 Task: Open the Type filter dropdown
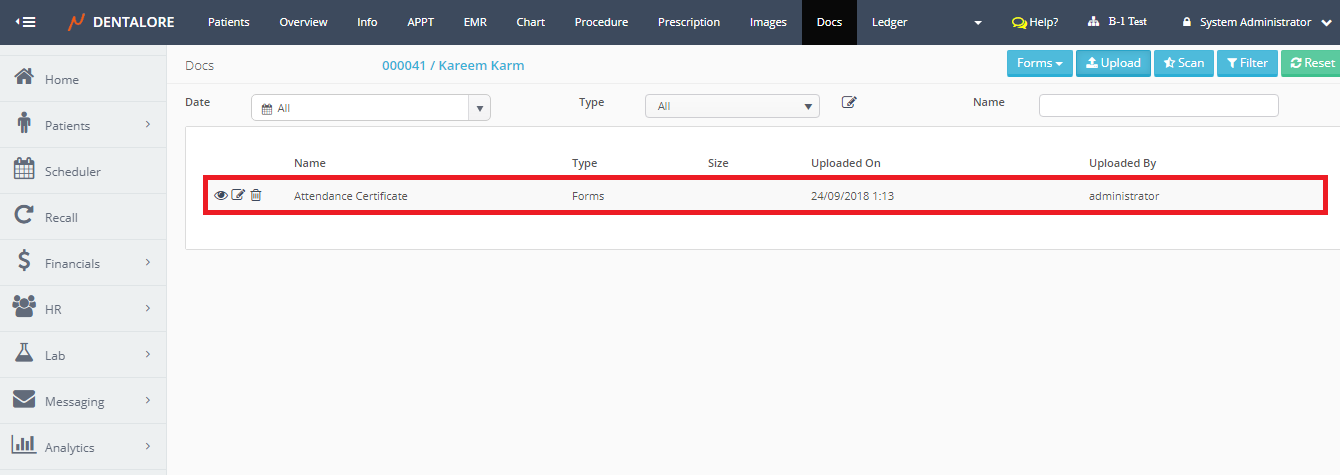point(732,106)
